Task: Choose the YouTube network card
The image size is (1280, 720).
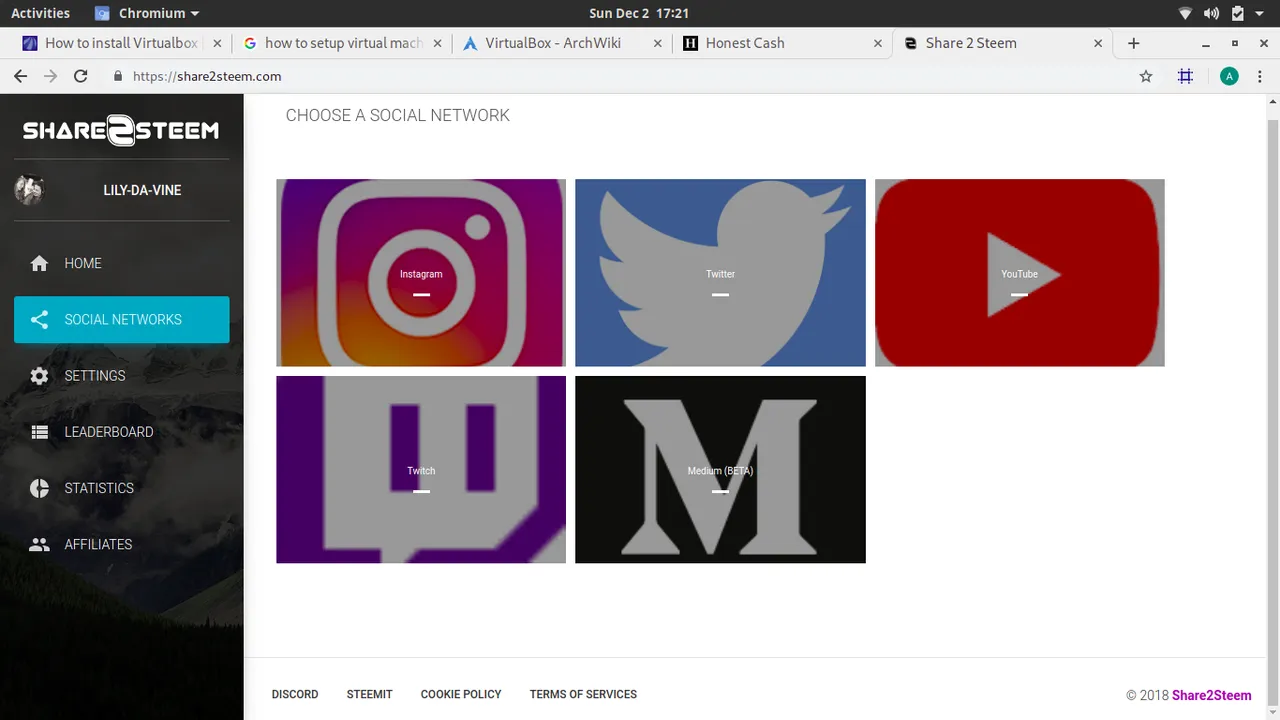Action: click(1020, 273)
